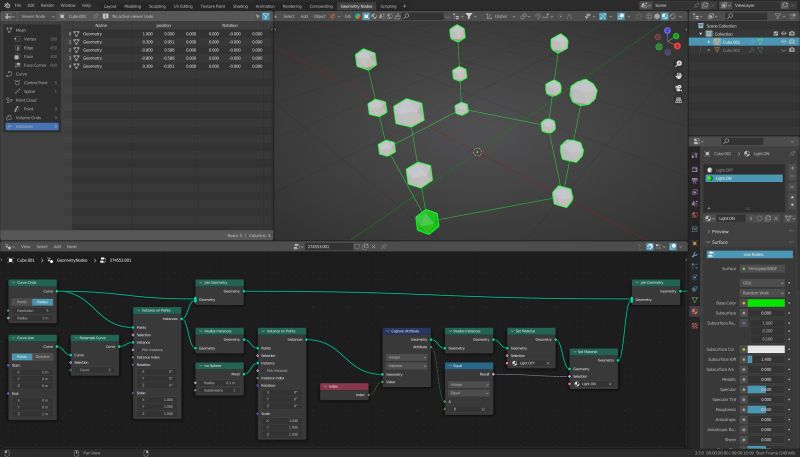Open the Render menu

pos(47,6)
